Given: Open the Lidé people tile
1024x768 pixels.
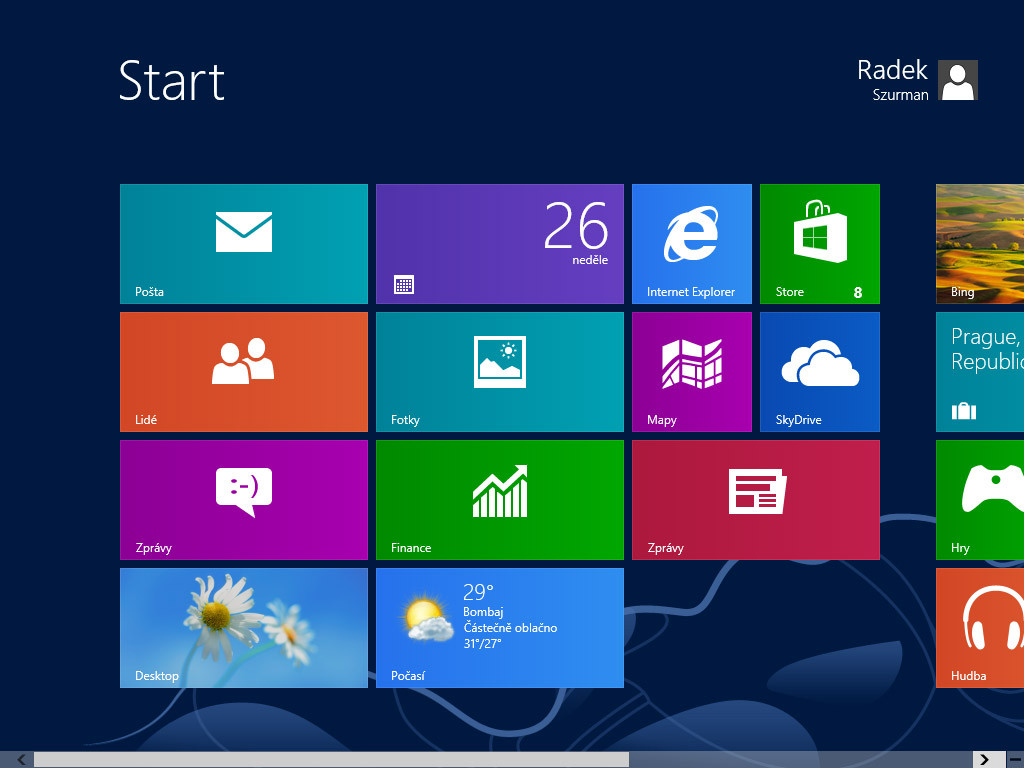Looking at the screenshot, I should (x=244, y=372).
